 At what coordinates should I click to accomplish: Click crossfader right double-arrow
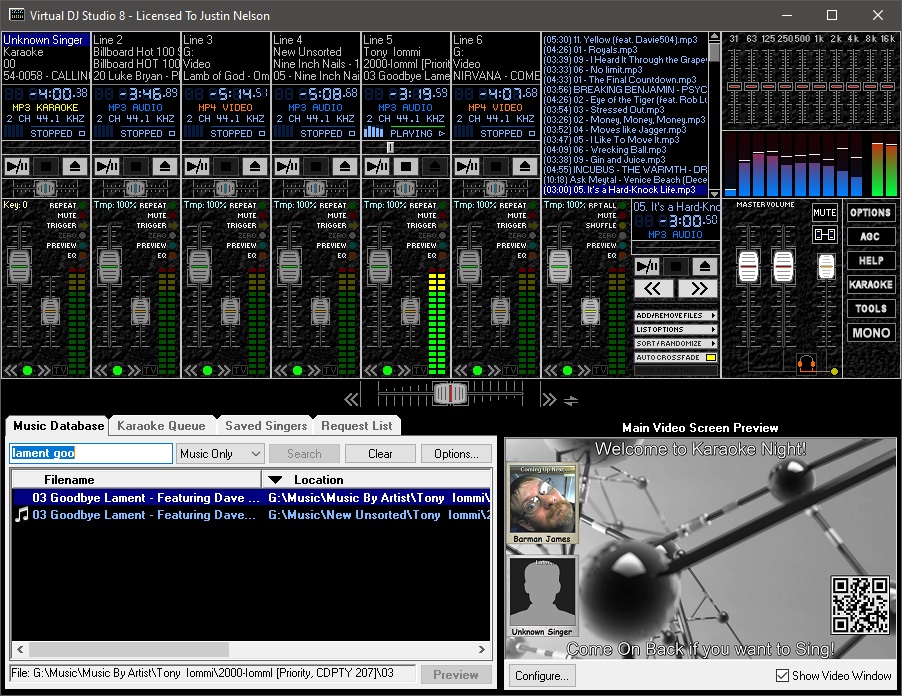click(x=549, y=399)
